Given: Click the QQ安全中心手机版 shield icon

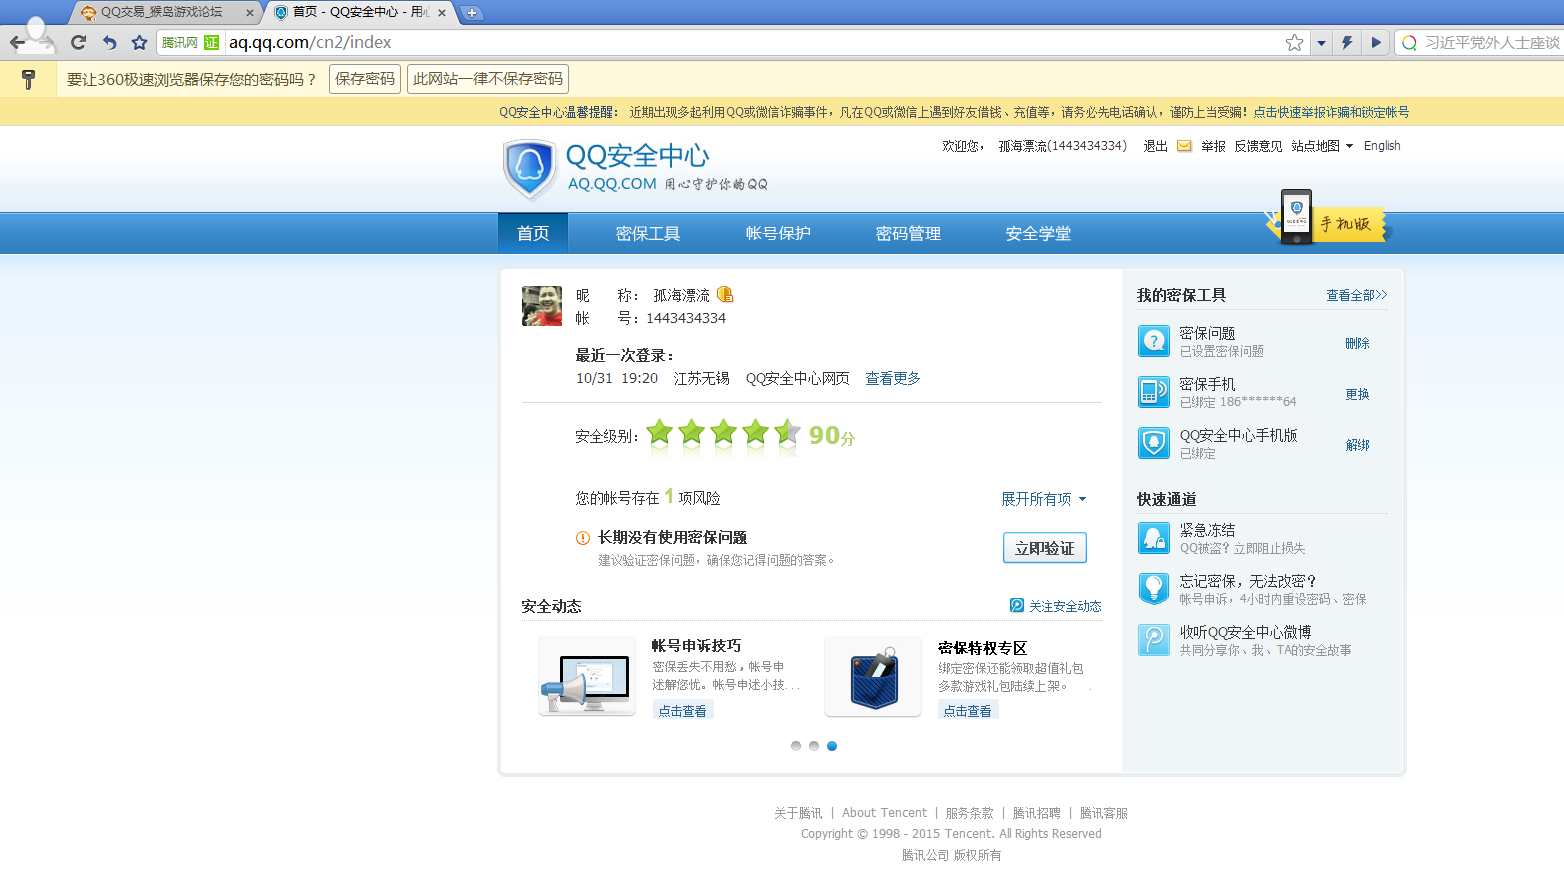Looking at the screenshot, I should tap(1154, 443).
